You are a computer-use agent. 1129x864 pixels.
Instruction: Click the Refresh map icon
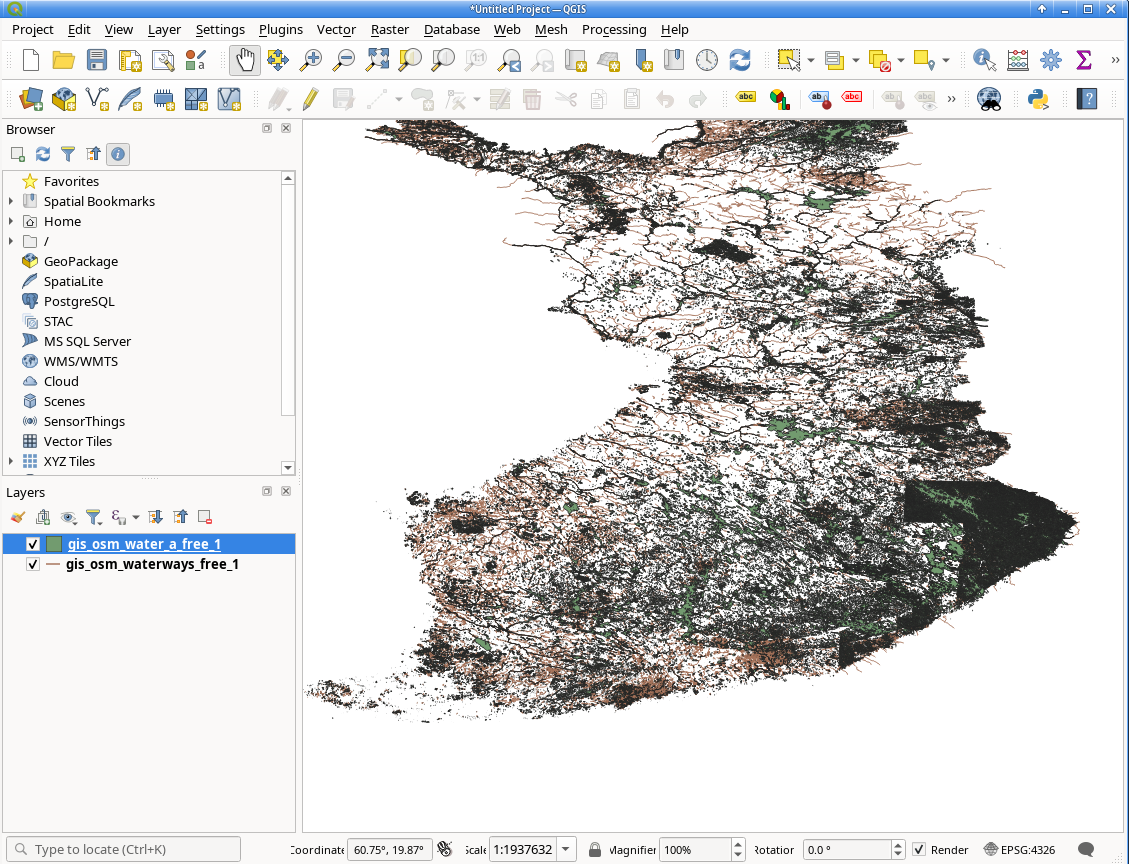coord(739,60)
